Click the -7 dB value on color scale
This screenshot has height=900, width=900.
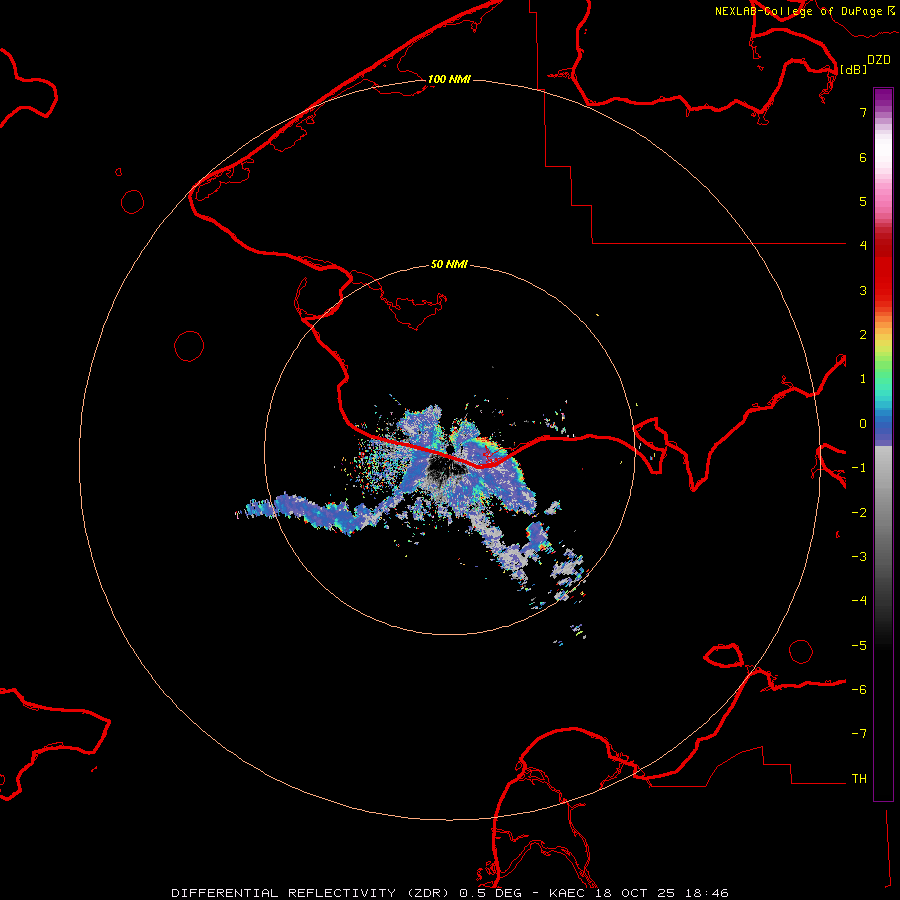pos(859,734)
